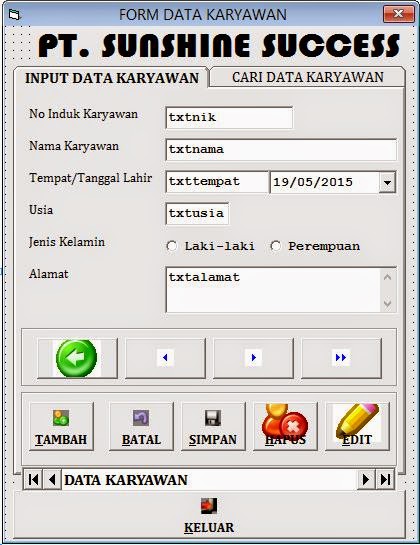Click the address box scroll down arrow
420x545 pixels.
pyautogui.click(x=387, y=304)
